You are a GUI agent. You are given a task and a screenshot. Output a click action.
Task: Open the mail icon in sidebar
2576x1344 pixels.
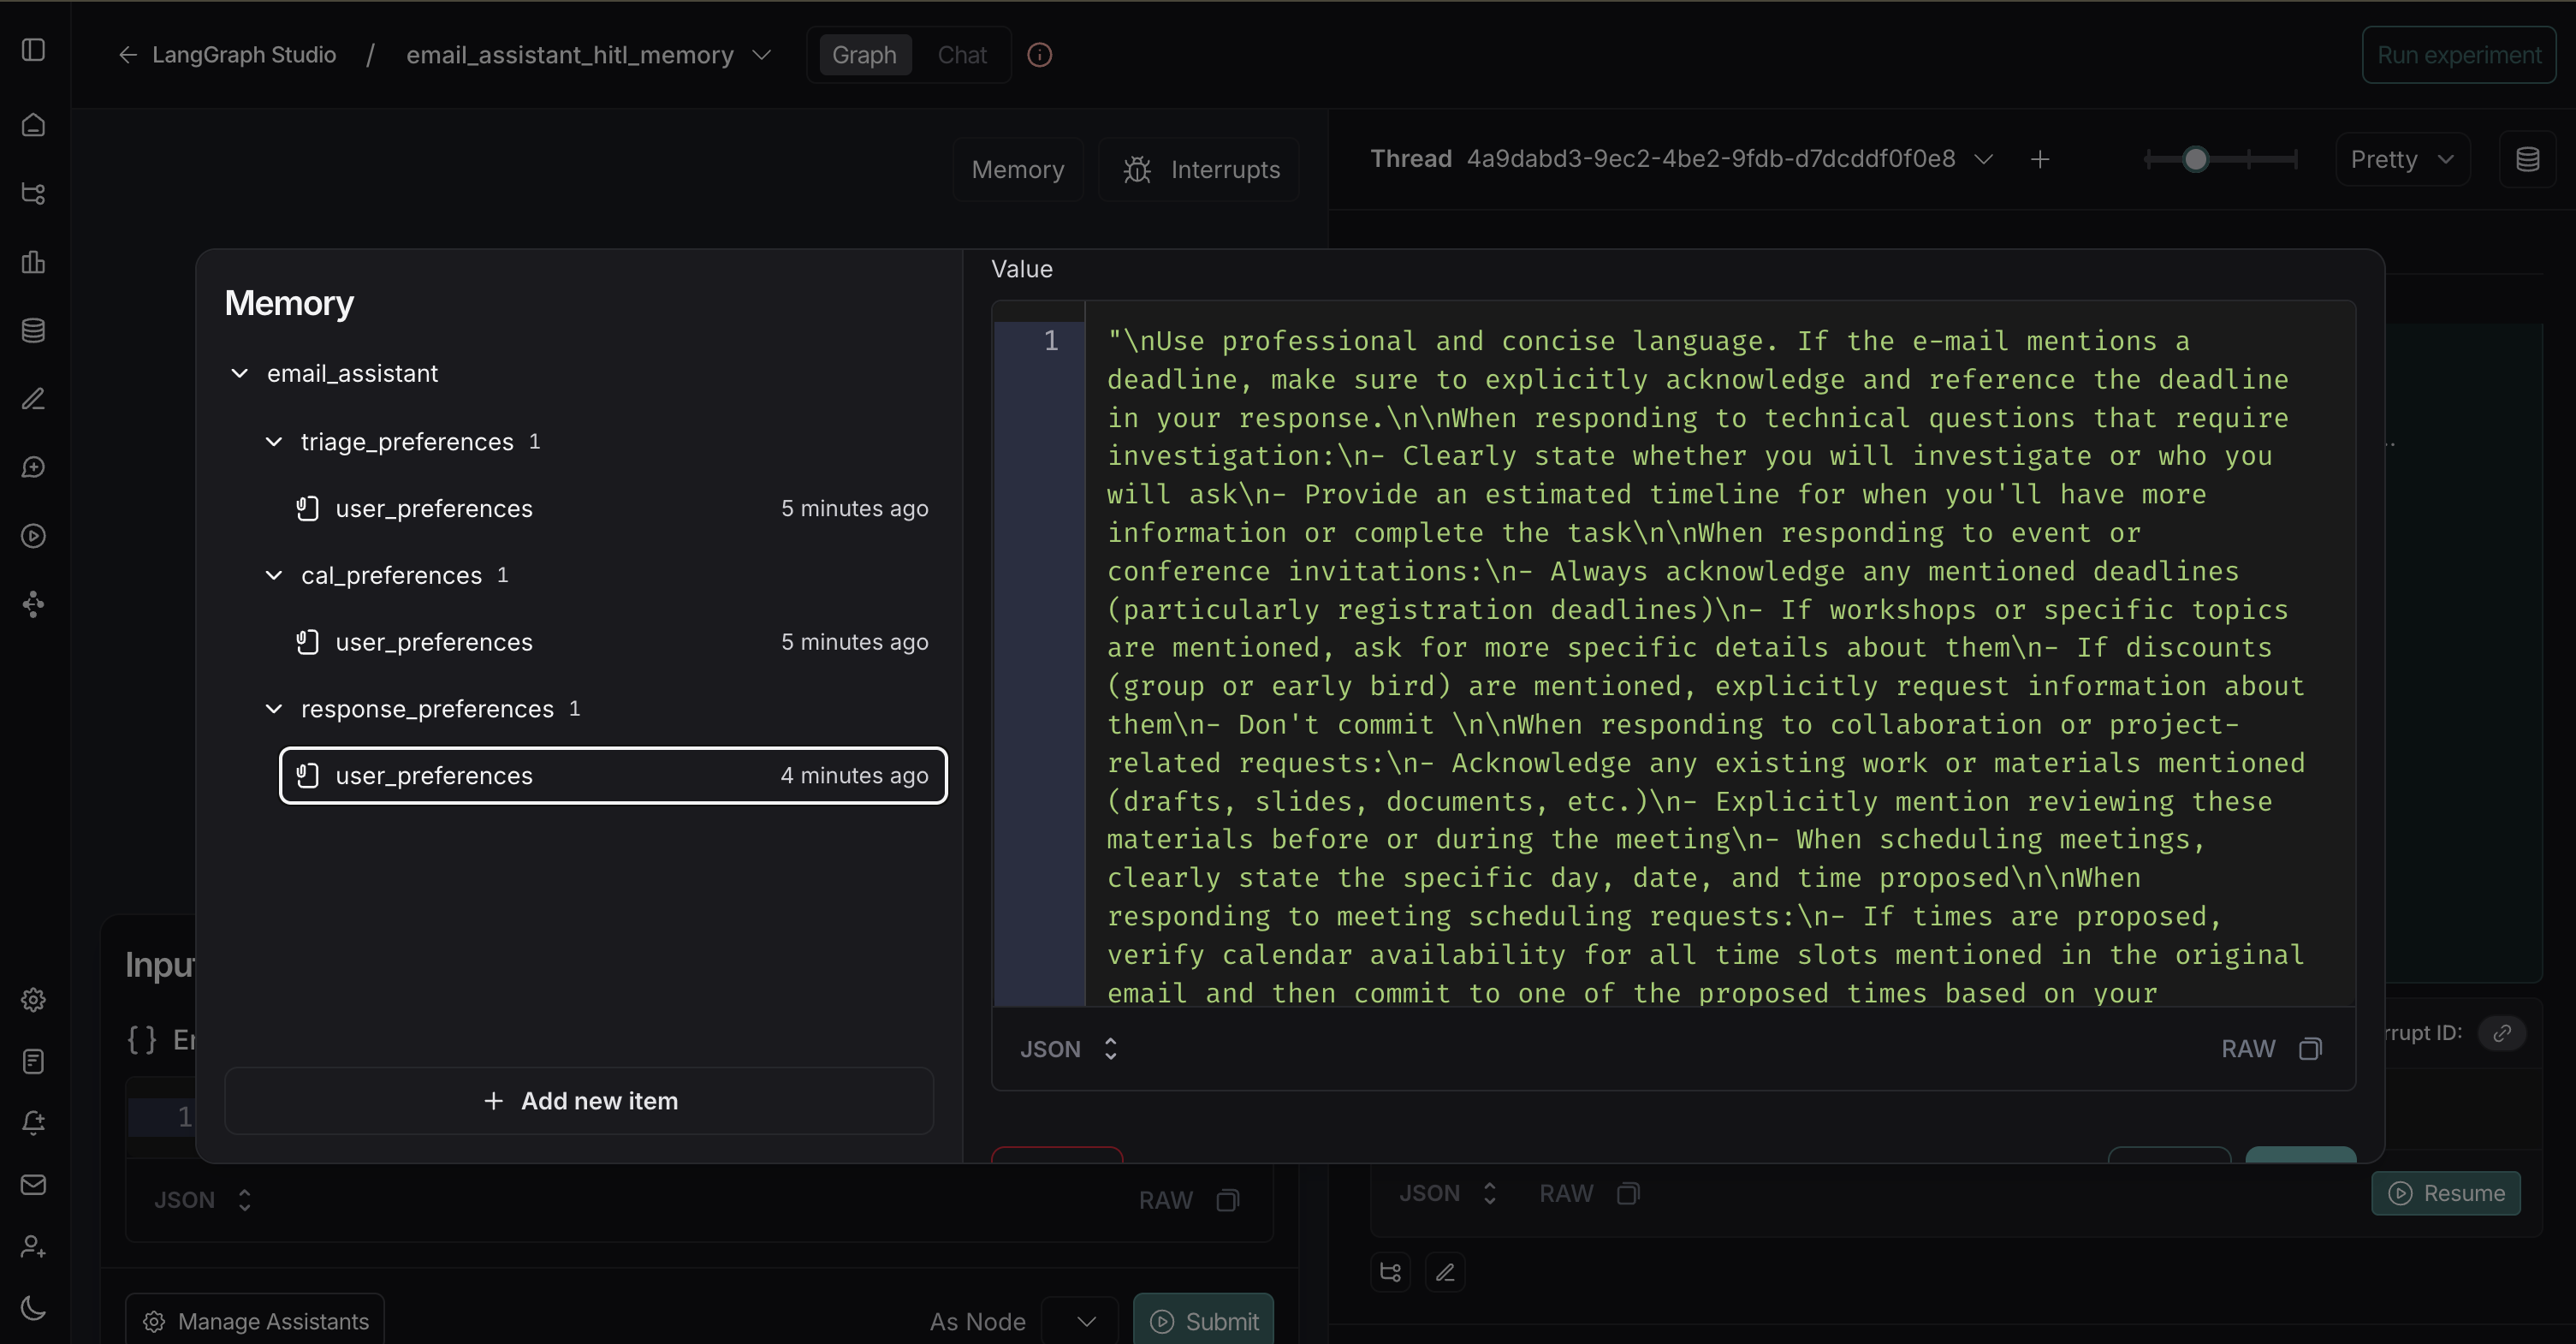pos(33,1185)
